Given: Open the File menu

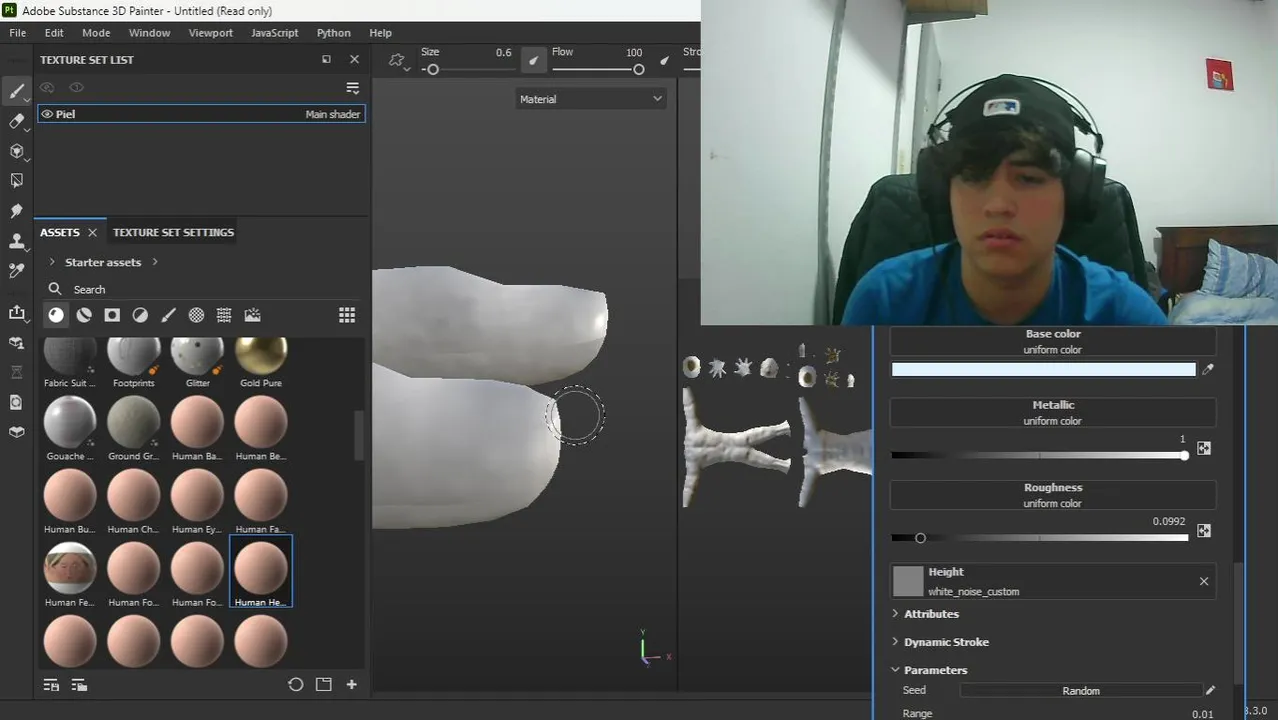Looking at the screenshot, I should pyautogui.click(x=18, y=33).
